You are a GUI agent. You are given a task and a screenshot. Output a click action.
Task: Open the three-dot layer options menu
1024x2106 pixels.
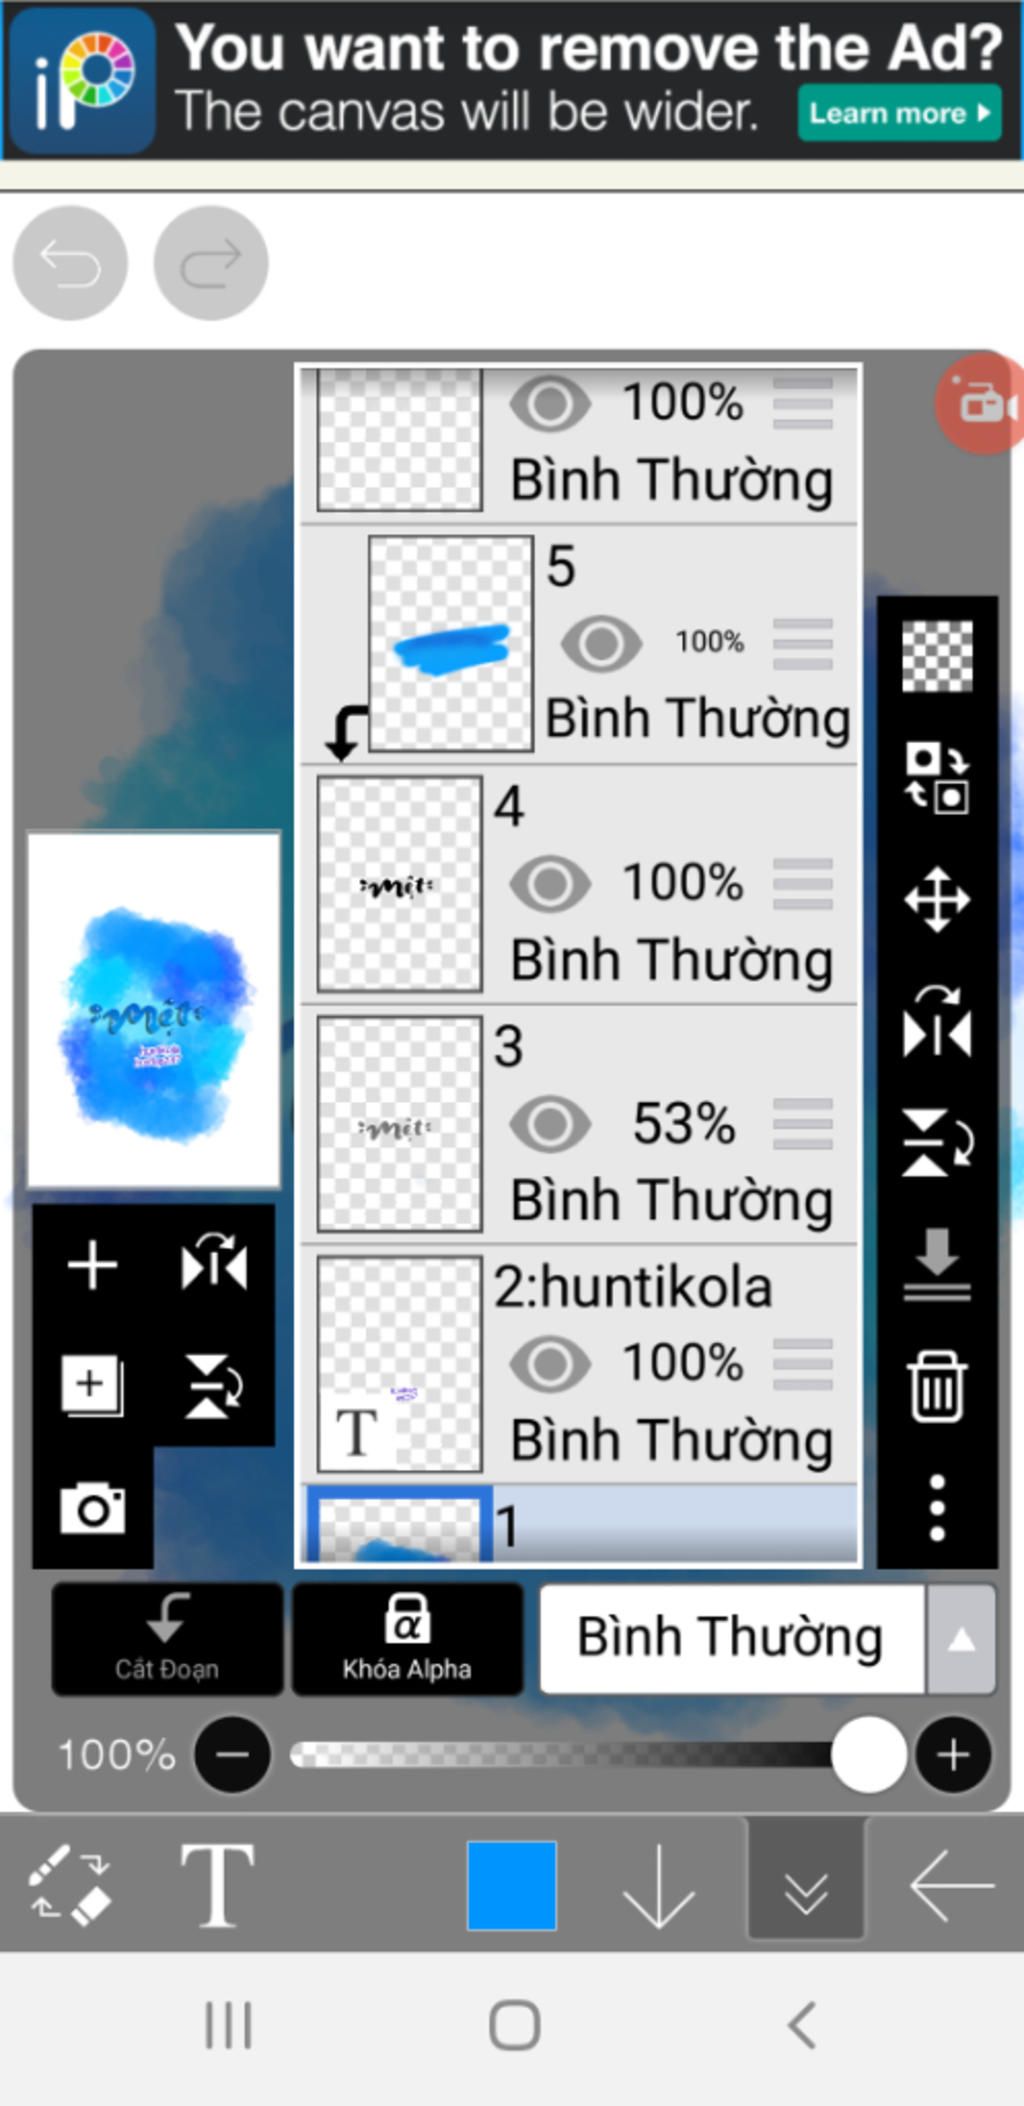point(937,1507)
